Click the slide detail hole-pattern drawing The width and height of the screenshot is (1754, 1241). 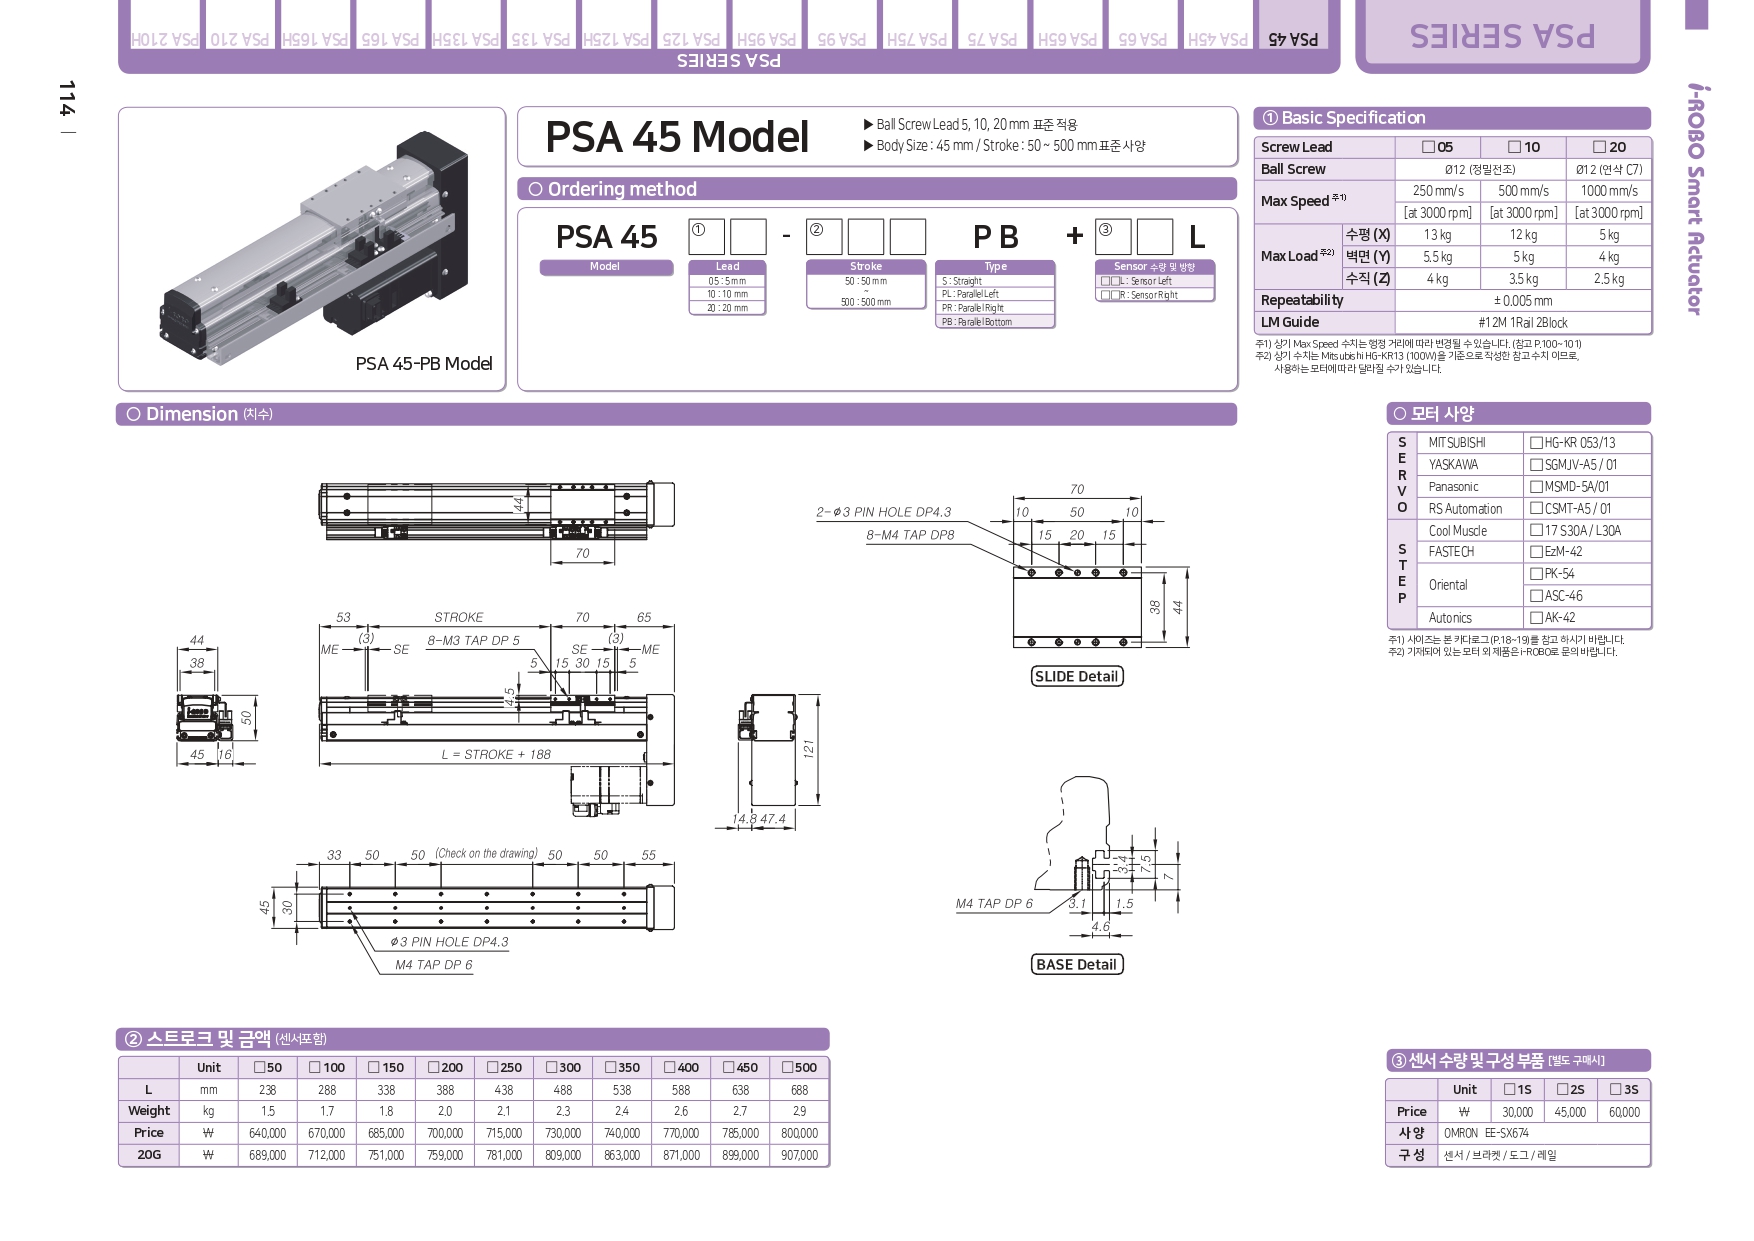tap(1077, 607)
